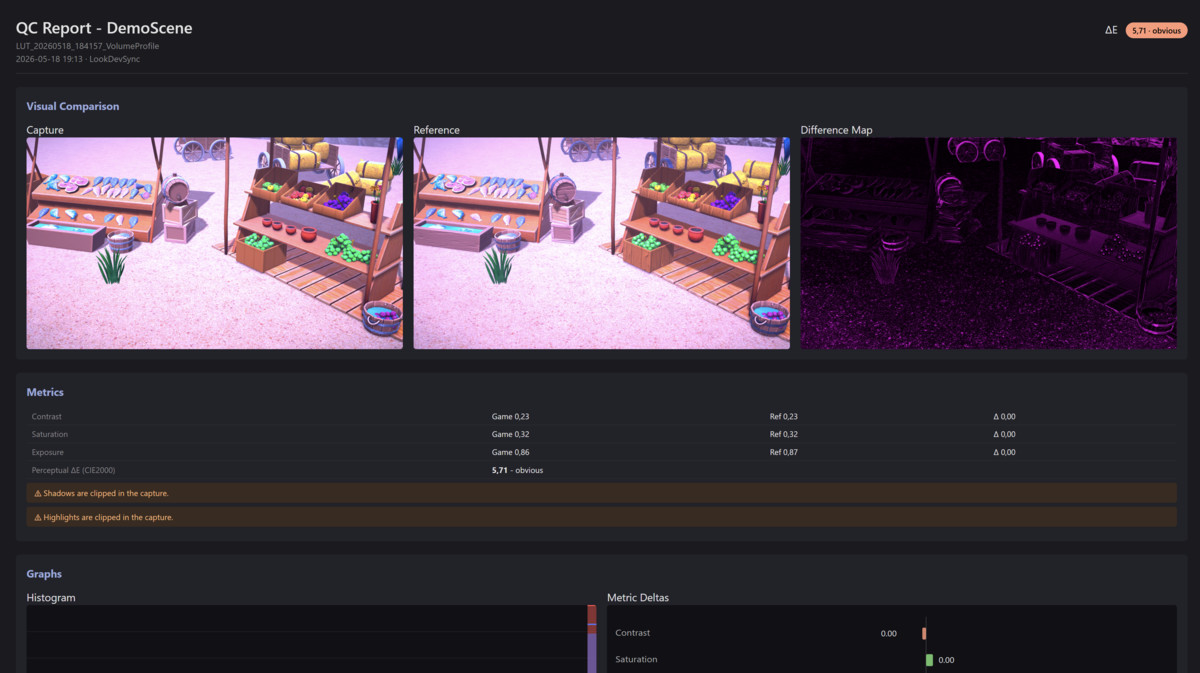Click "Game 0,86" in the Exposure row
This screenshot has height=673, width=1200.
[x=510, y=452]
